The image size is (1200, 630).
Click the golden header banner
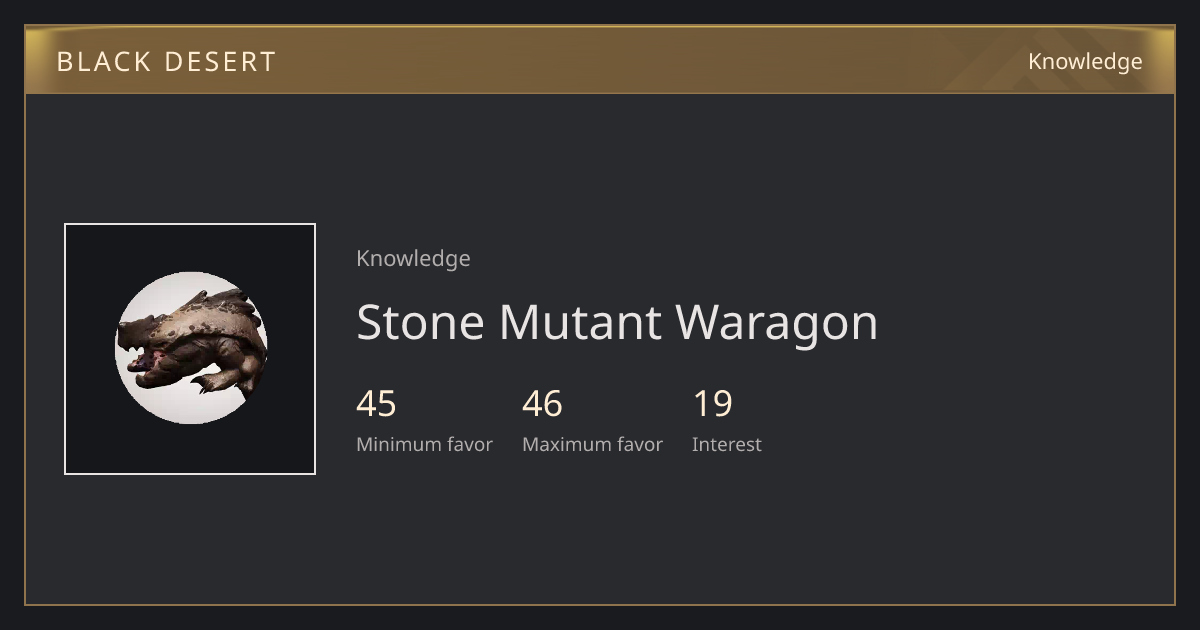600,60
